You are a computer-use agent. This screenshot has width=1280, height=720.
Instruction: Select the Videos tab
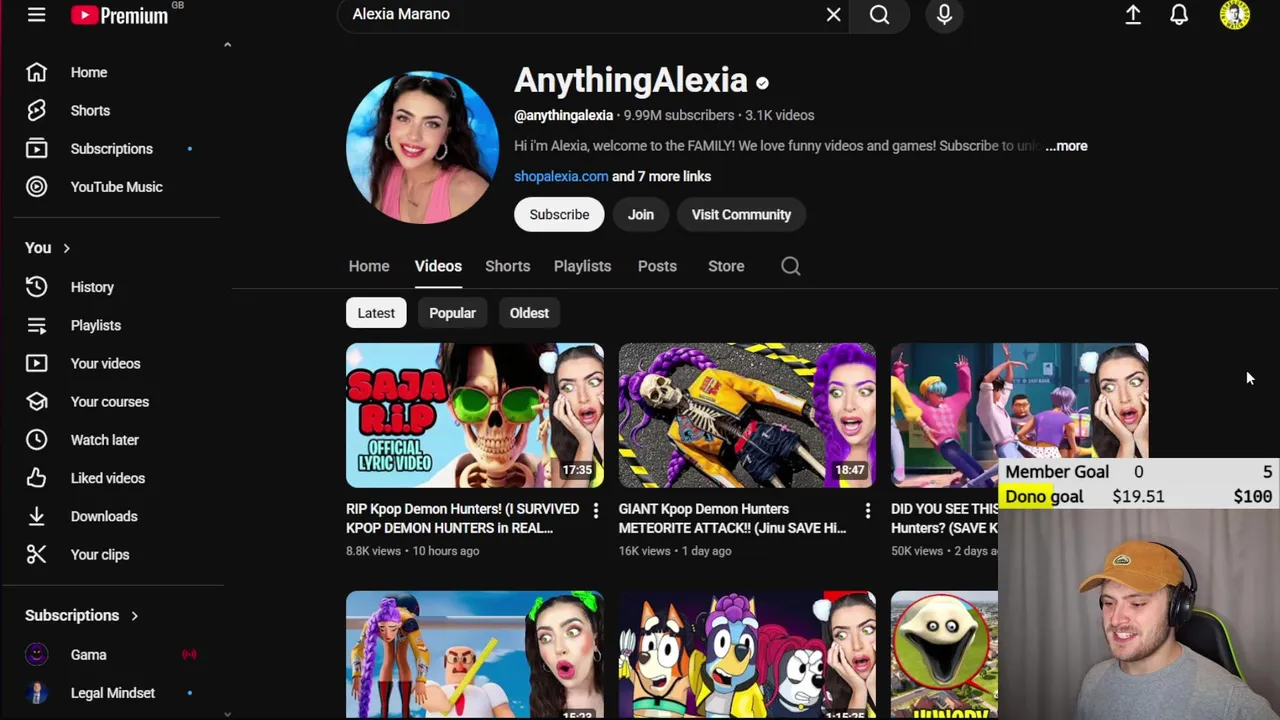tap(438, 266)
